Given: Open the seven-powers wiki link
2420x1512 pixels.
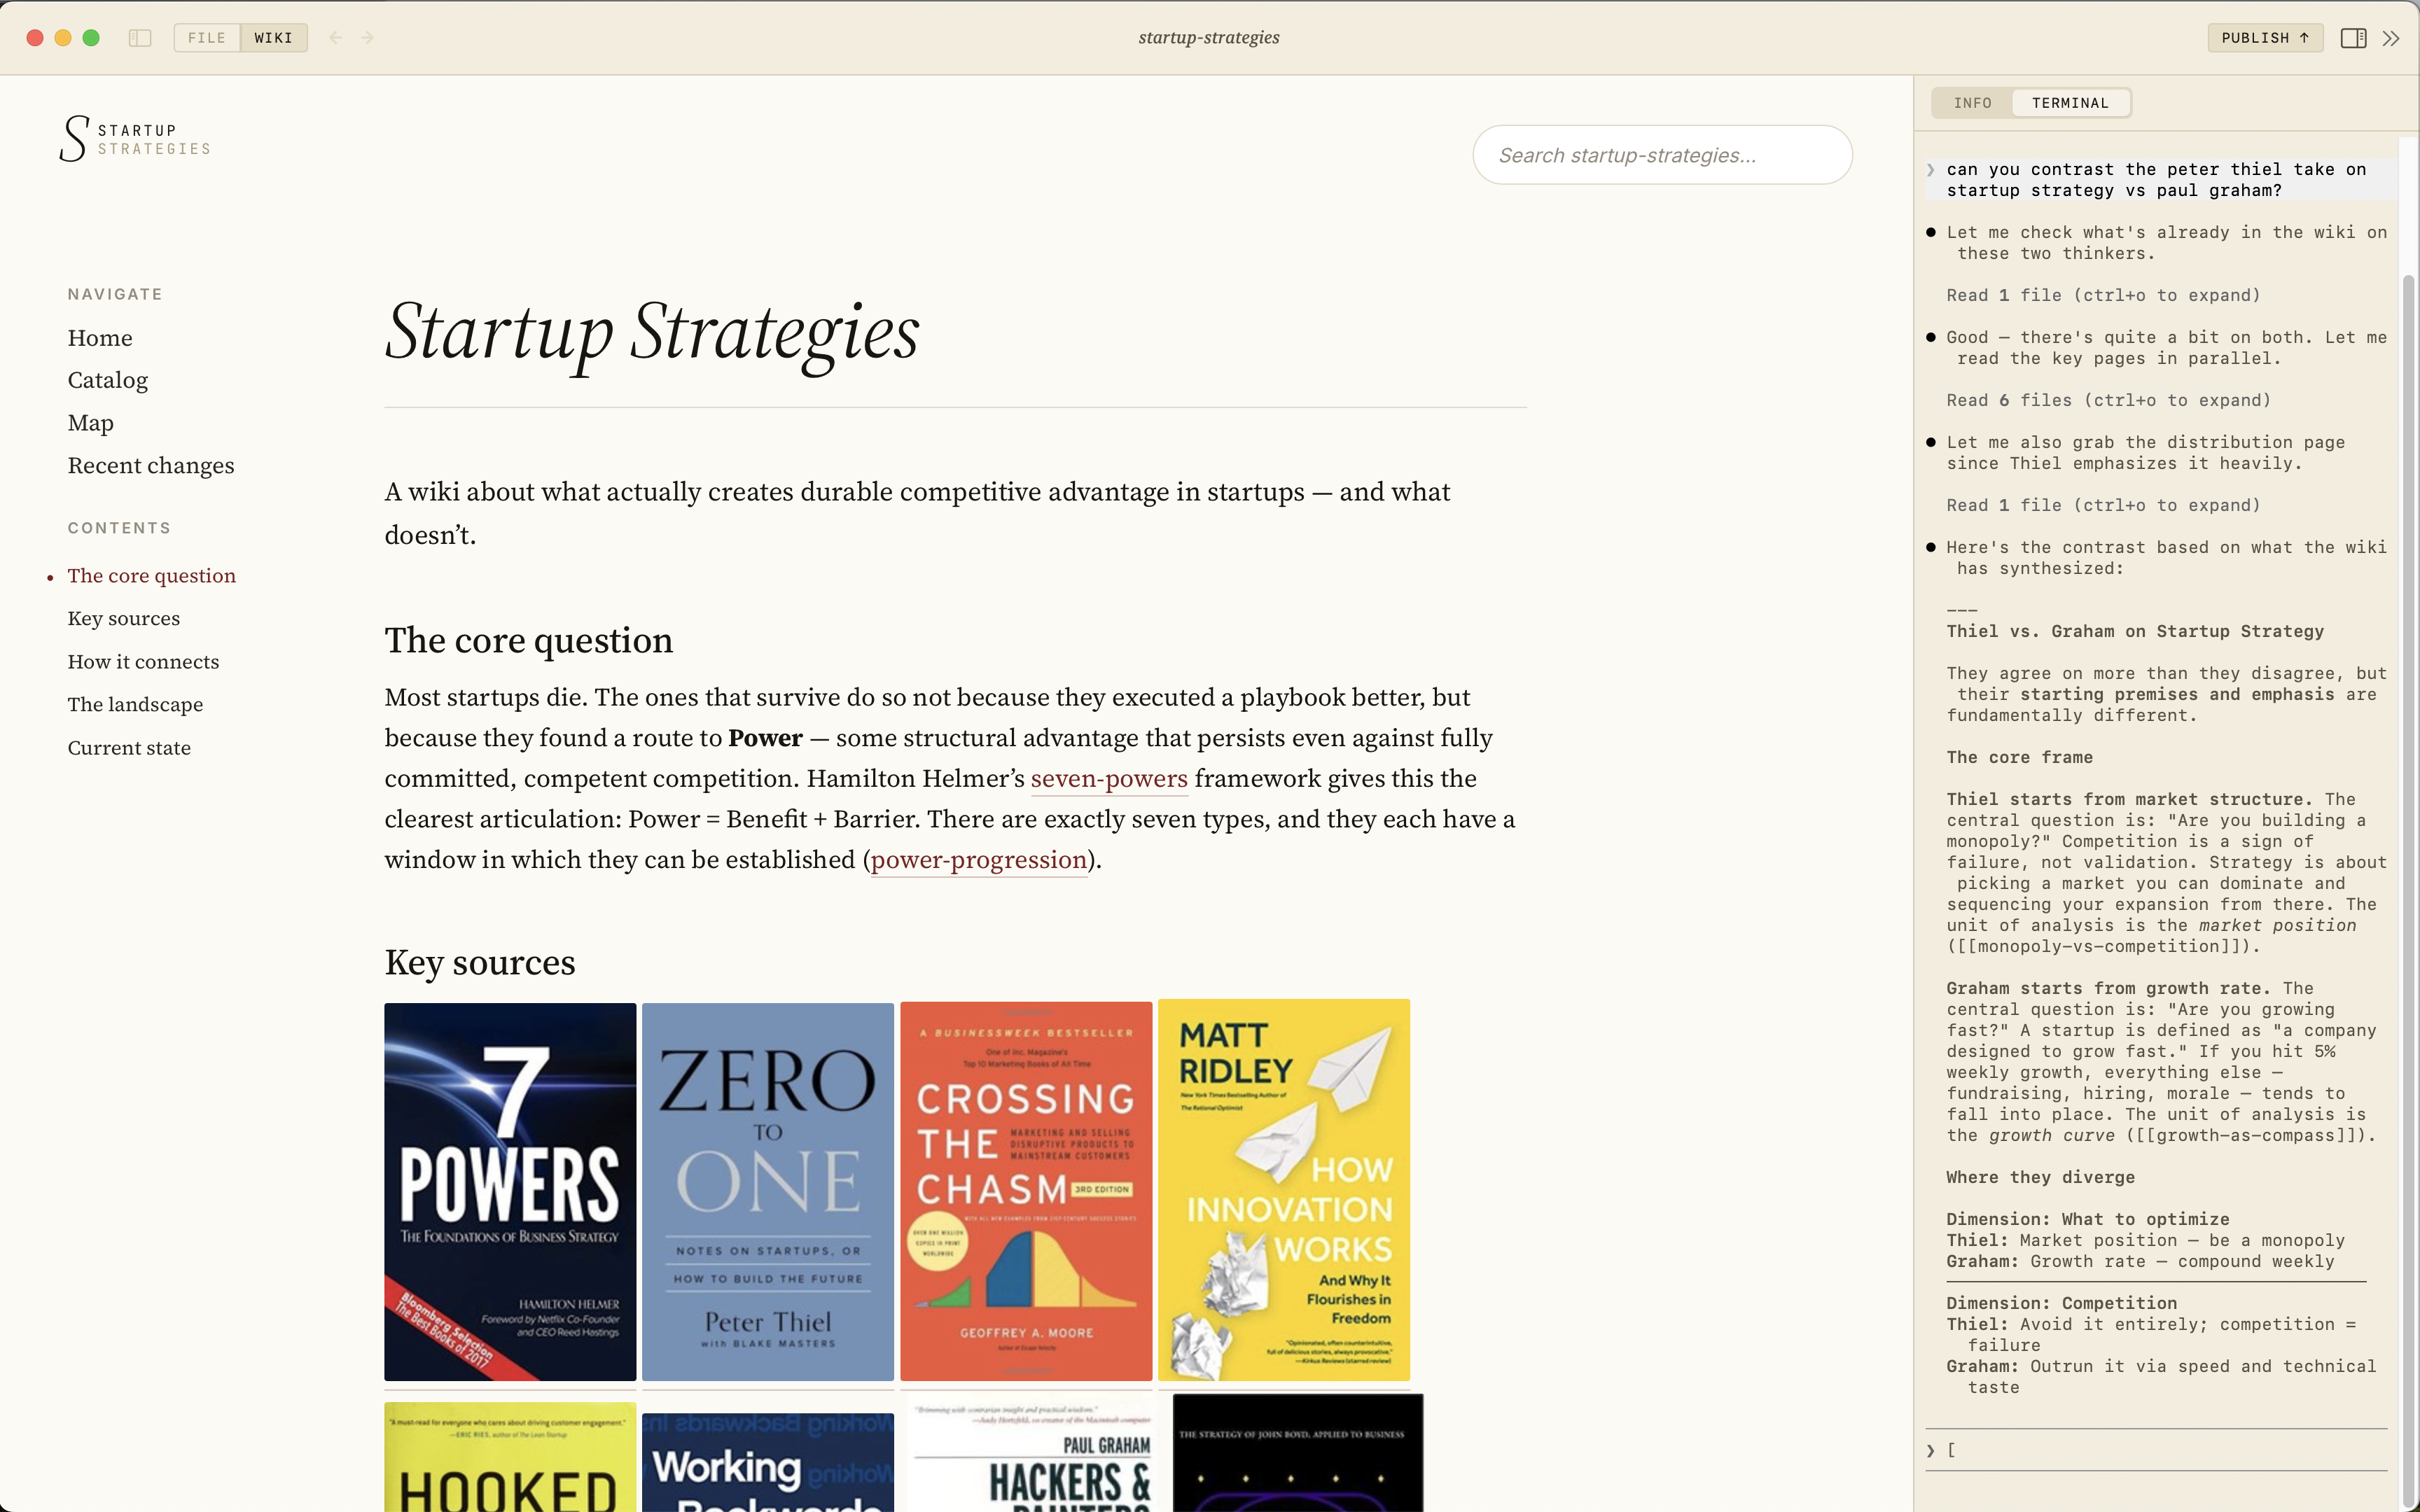Looking at the screenshot, I should (1108, 779).
